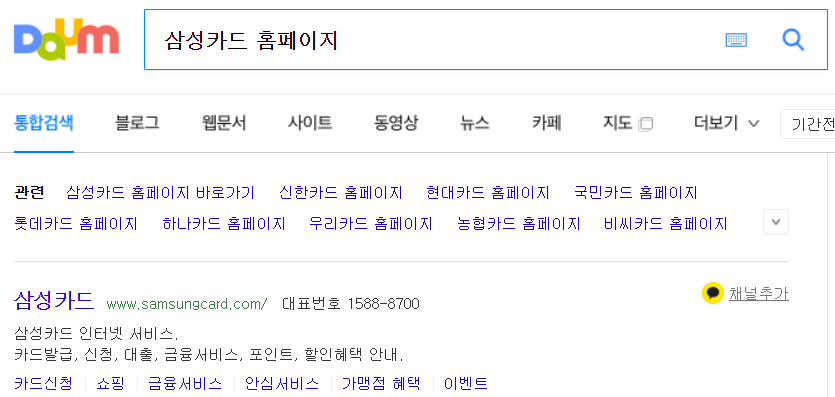Switch to the 블로그 tab
This screenshot has height=397, width=835.
tap(137, 123)
